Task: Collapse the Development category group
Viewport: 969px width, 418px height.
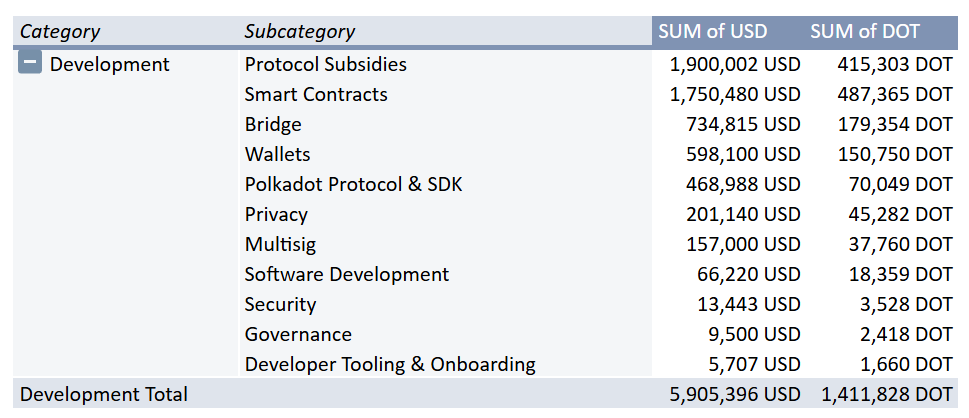Action: 30,64
